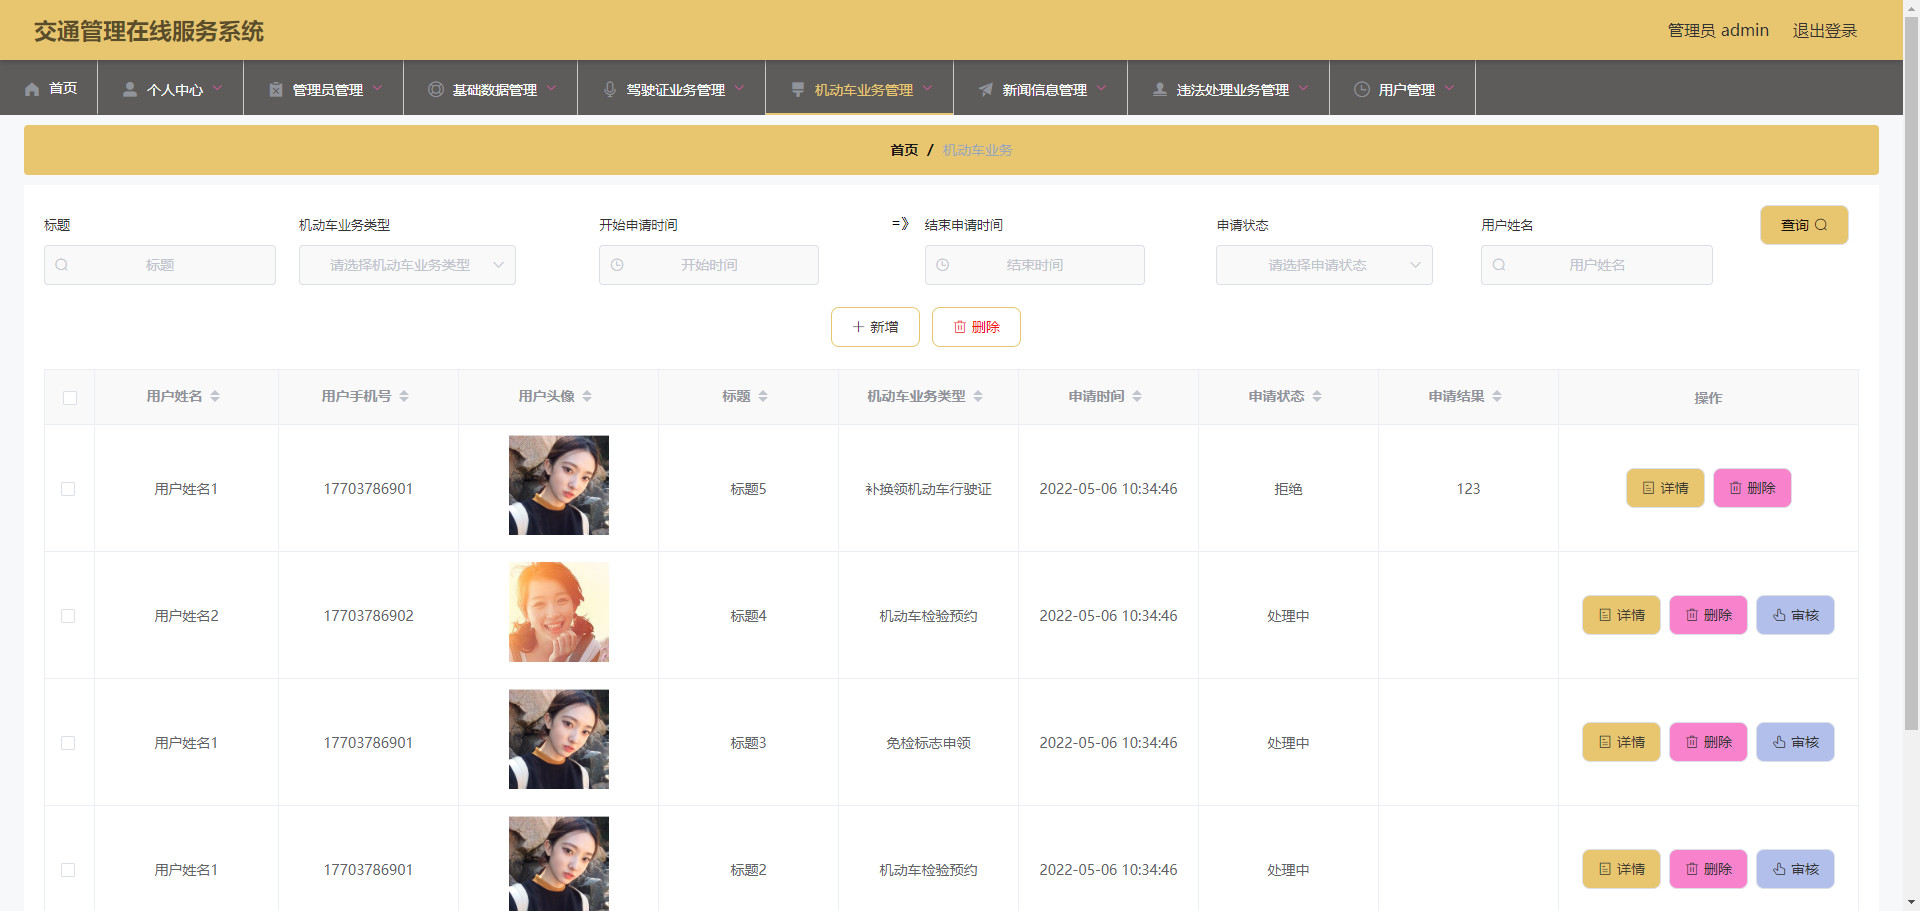This screenshot has width=1920, height=911.
Task: Click the 首页 breadcrumb link
Action: [904, 150]
